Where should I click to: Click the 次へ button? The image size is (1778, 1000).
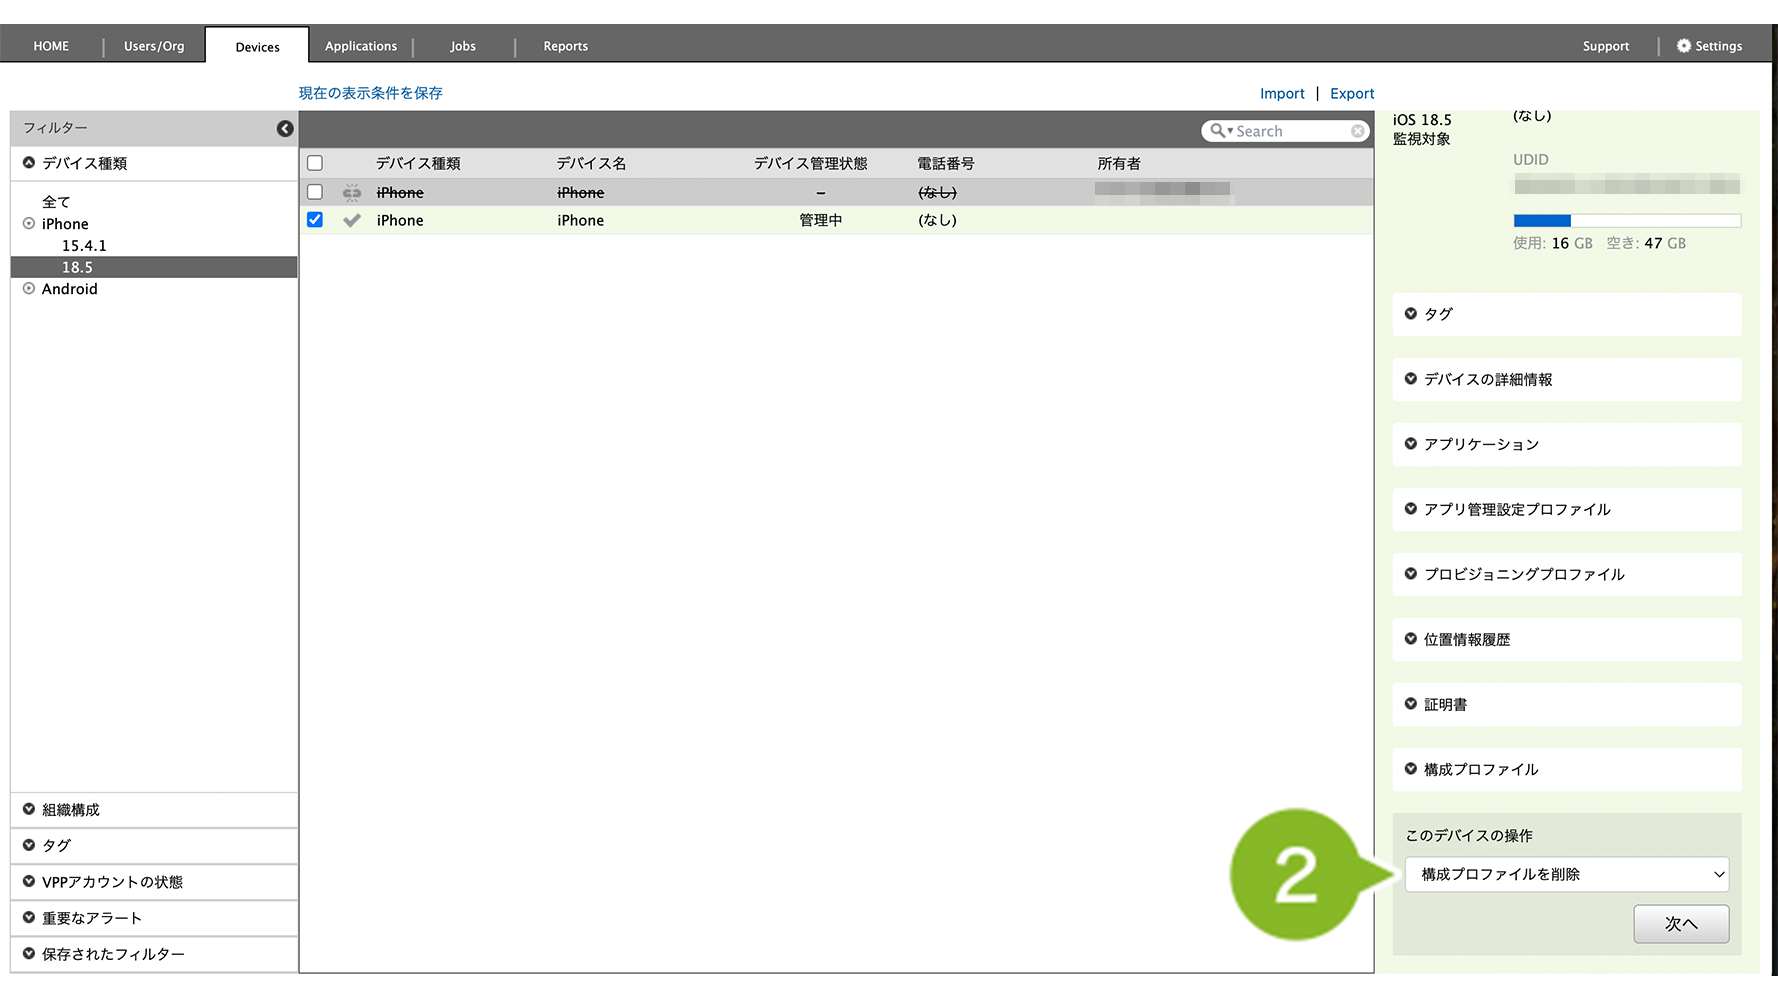[1680, 924]
